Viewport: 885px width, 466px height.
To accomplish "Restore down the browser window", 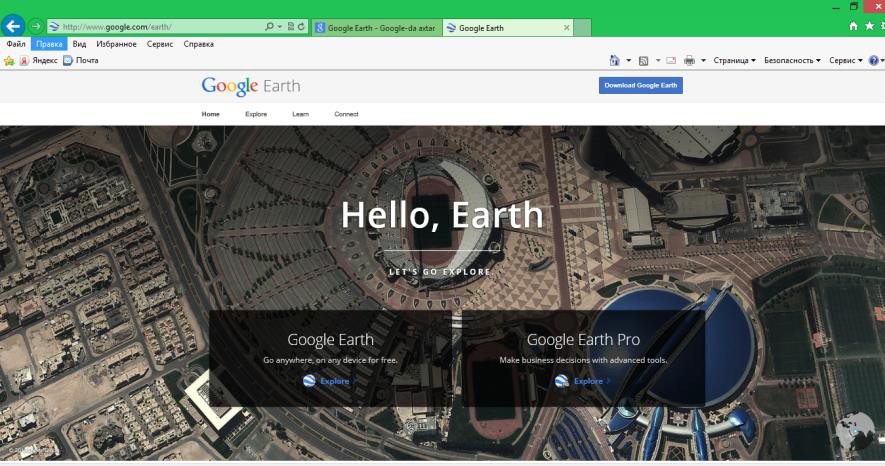I will click(x=854, y=6).
